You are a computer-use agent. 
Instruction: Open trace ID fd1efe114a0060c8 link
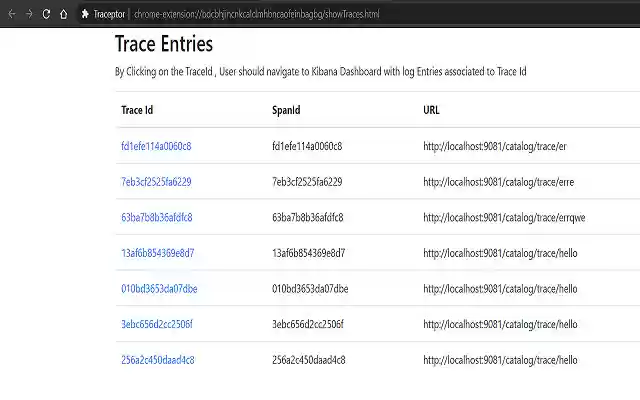point(156,146)
